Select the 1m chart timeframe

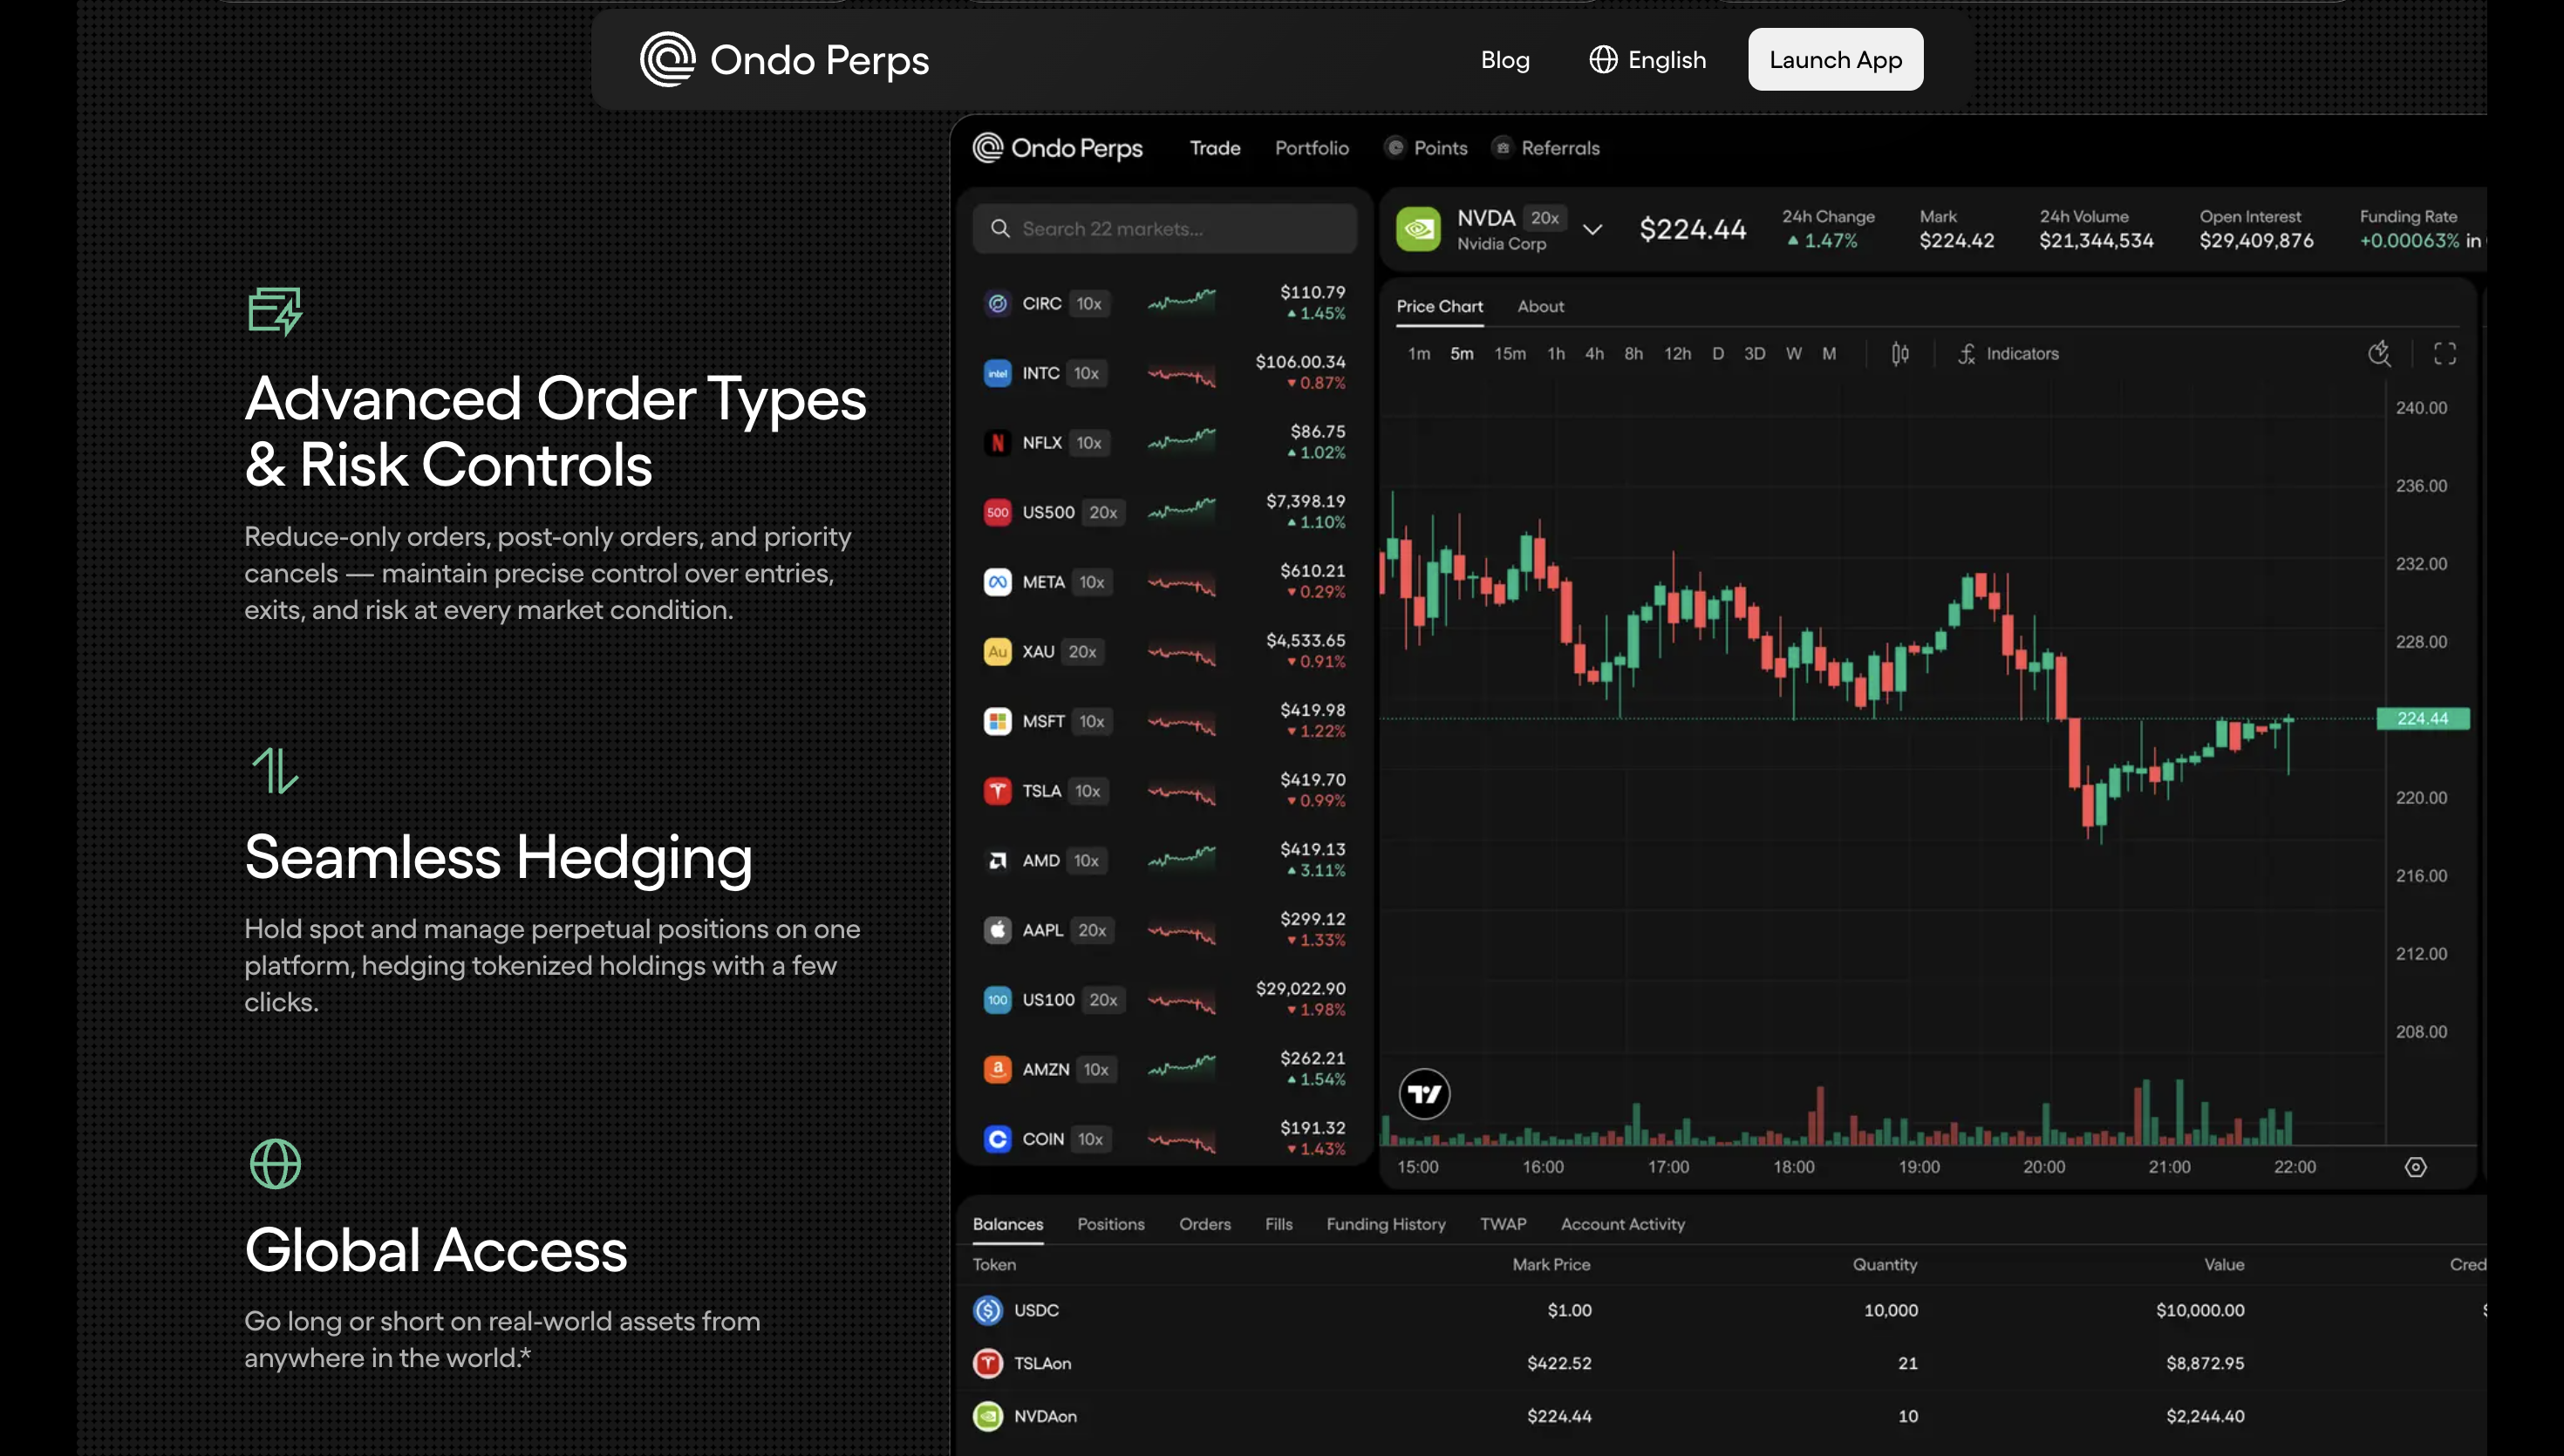click(1419, 354)
